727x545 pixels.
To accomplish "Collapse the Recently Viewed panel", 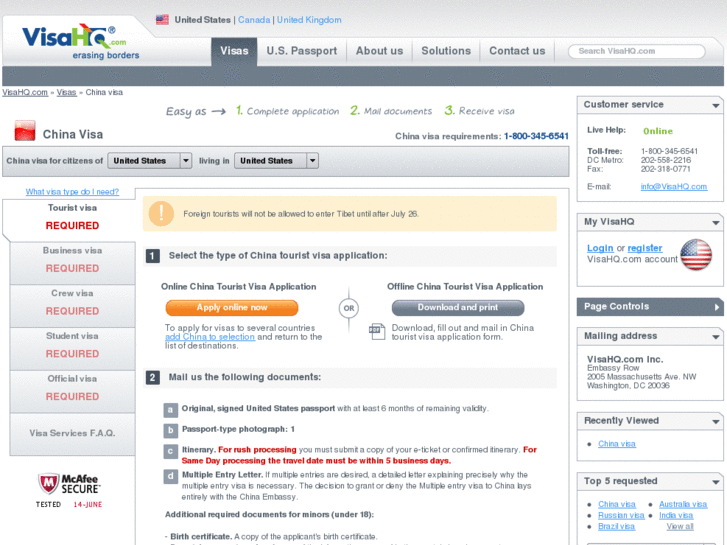I will pos(716,422).
